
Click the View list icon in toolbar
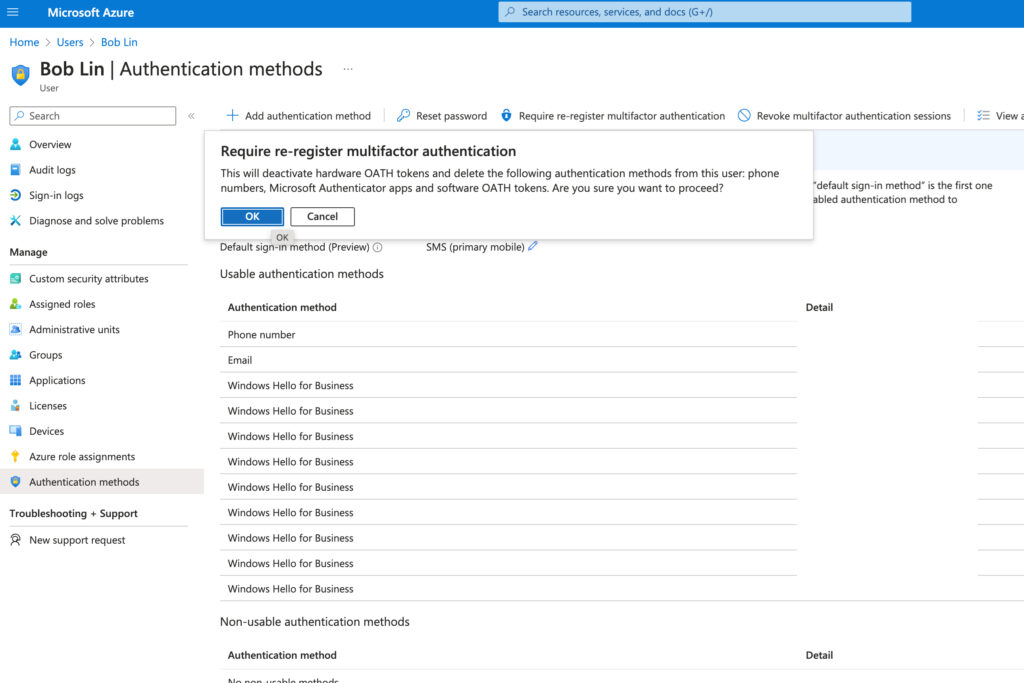983,116
